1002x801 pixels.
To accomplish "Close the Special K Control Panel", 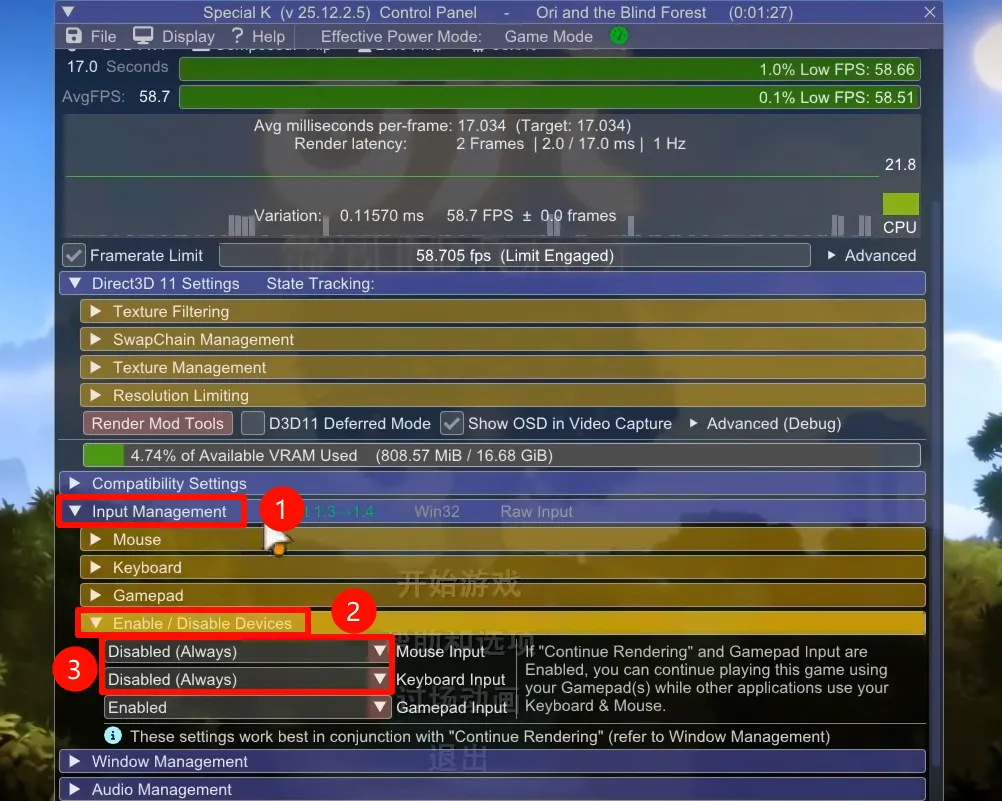I will [930, 12].
